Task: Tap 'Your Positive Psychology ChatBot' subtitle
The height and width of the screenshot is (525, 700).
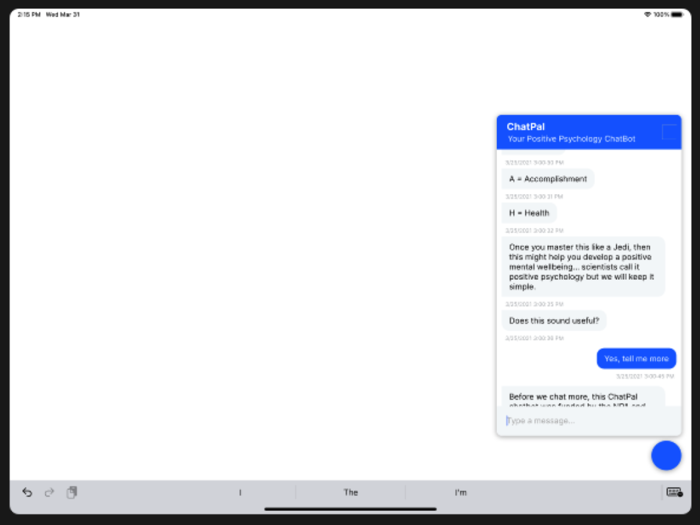Action: click(571, 139)
